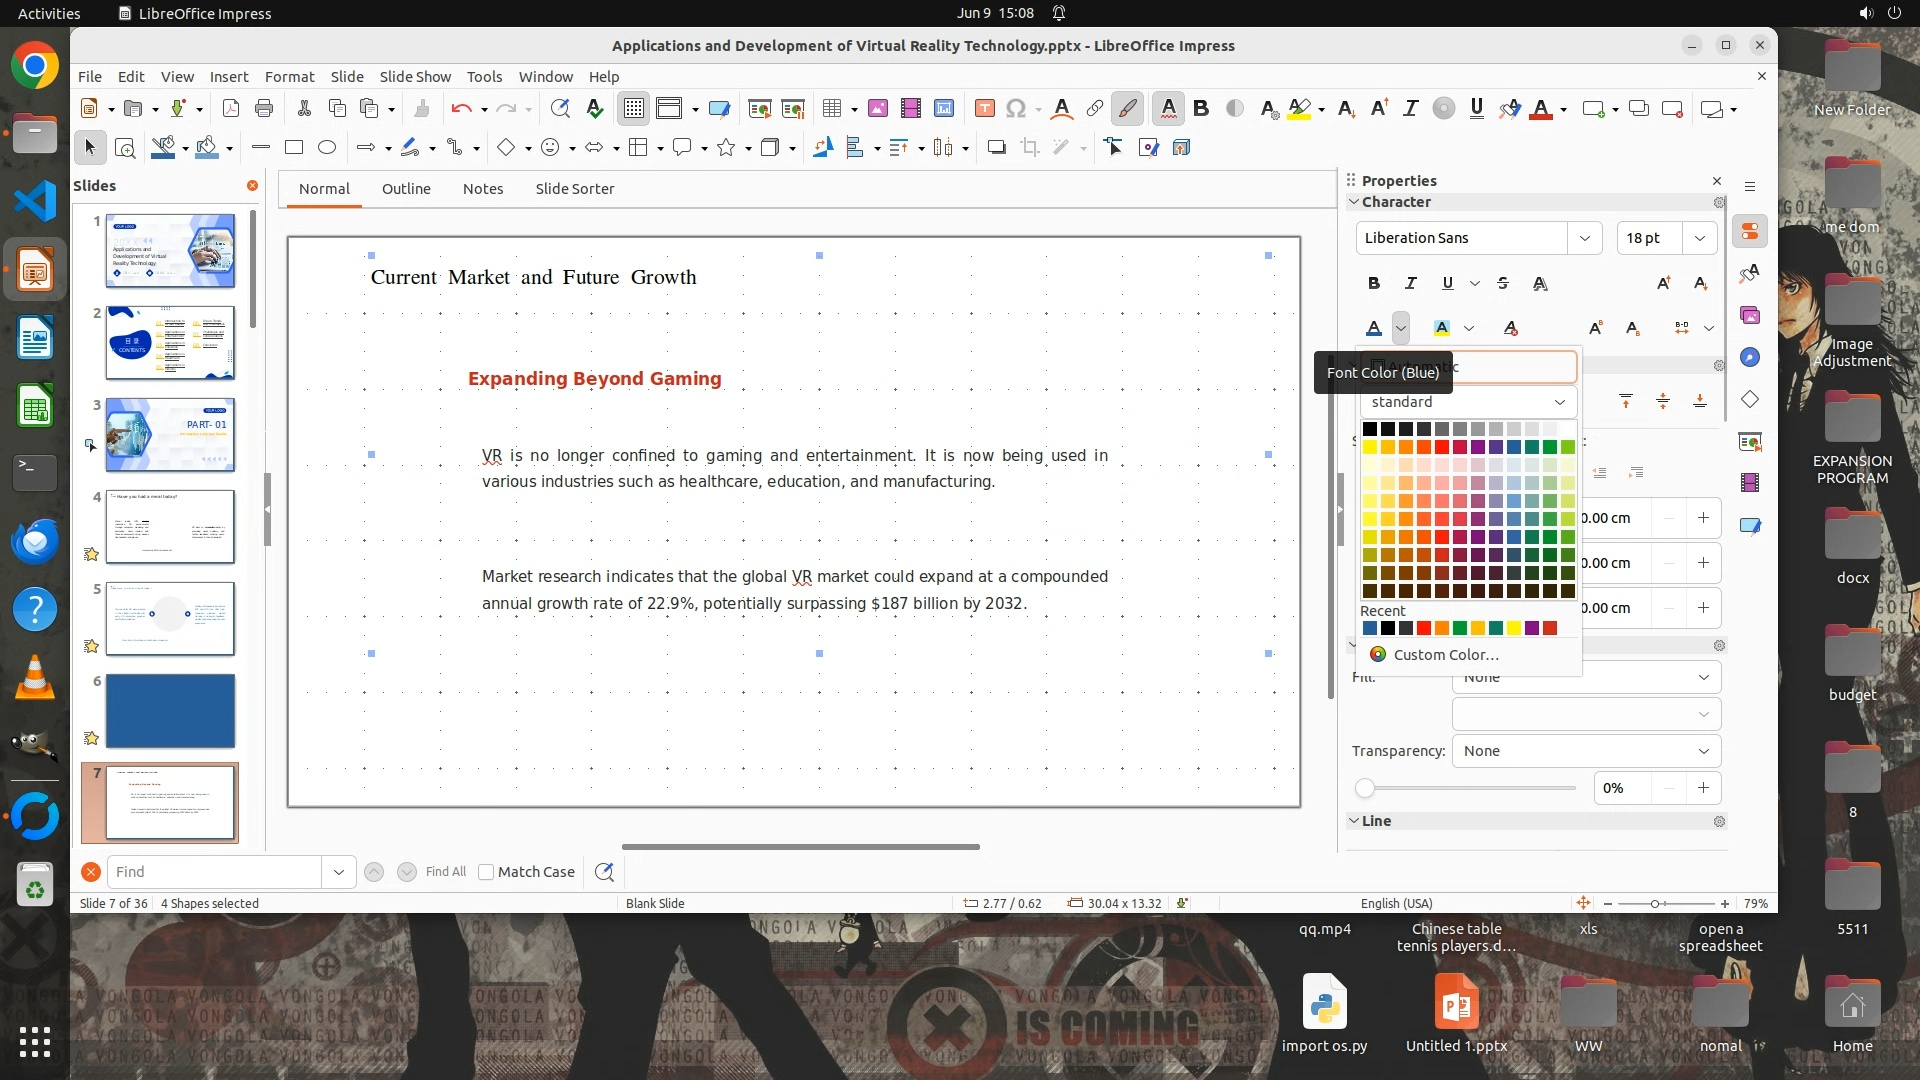
Task: Click the Find All button
Action: pyautogui.click(x=445, y=872)
